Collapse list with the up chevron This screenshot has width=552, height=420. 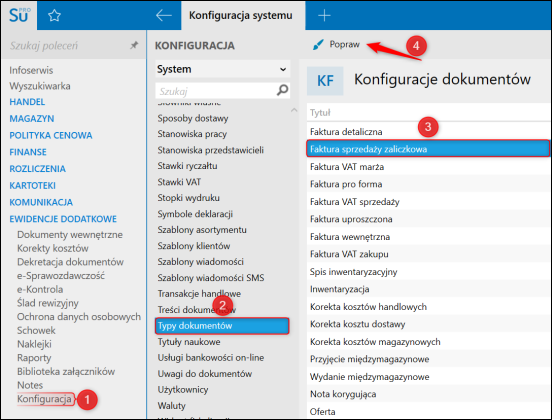pyautogui.click(x=294, y=110)
